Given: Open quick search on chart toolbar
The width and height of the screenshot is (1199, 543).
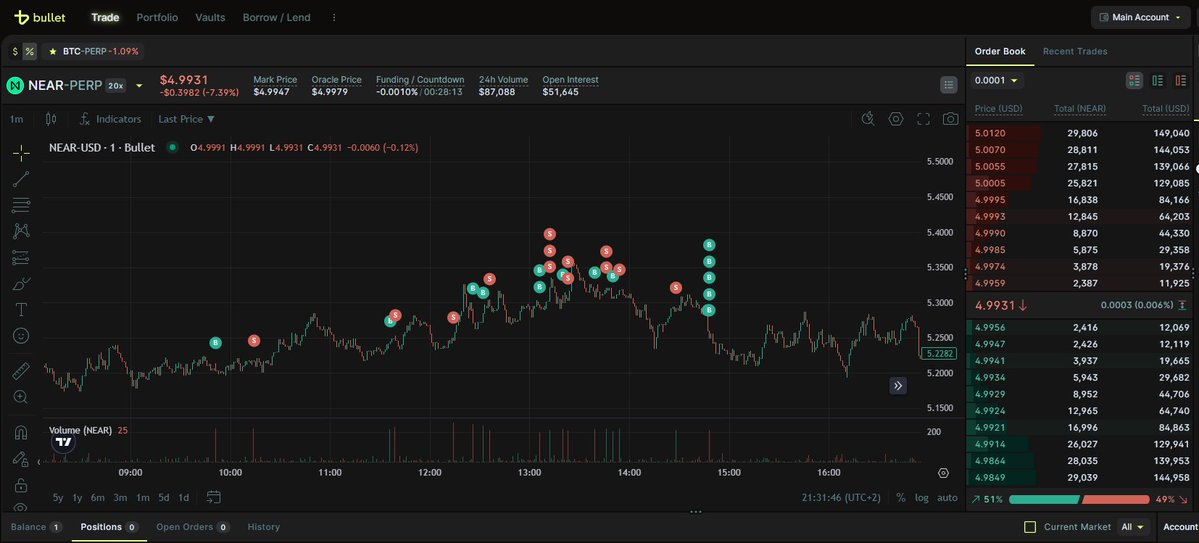Looking at the screenshot, I should pyautogui.click(x=868, y=119).
